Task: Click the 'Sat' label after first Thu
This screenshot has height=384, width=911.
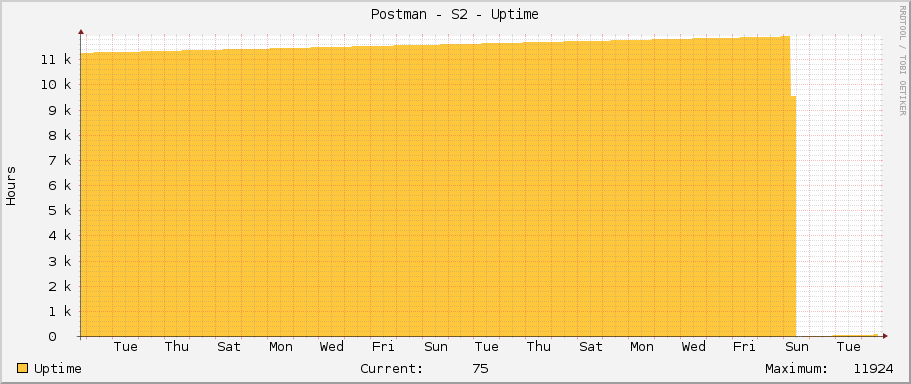Action: click(229, 347)
